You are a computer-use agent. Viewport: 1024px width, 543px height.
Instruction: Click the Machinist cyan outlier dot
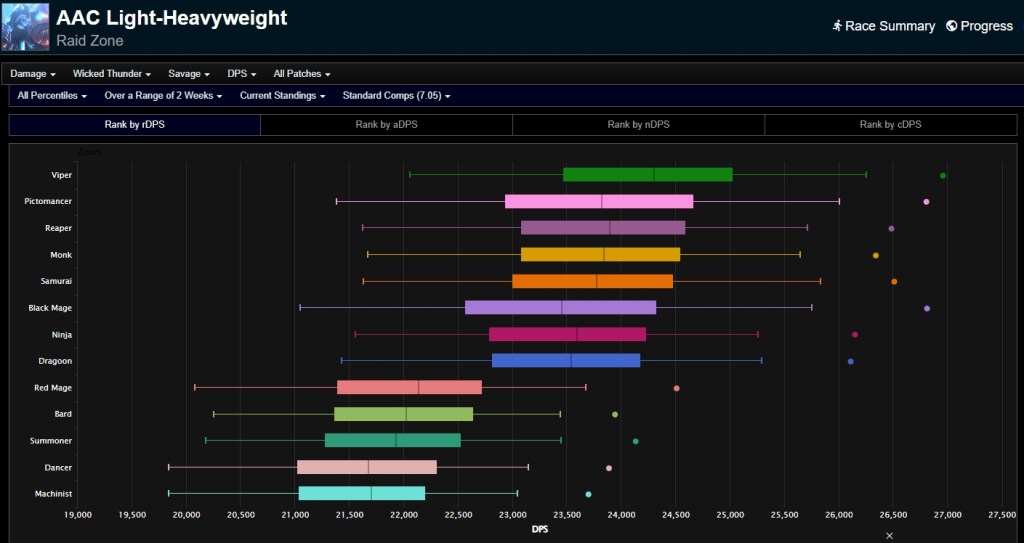click(588, 494)
